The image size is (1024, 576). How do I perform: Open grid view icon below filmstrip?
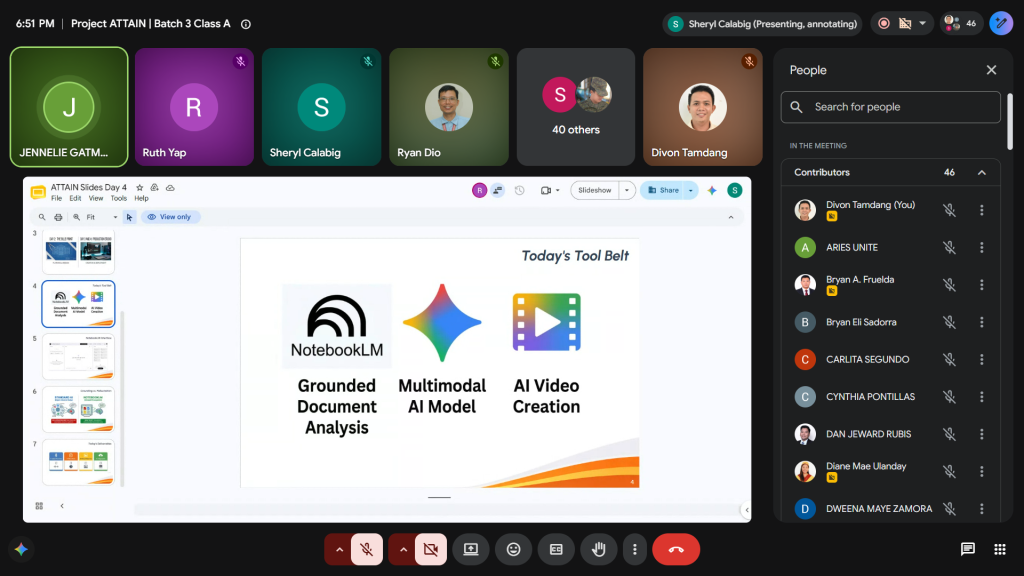click(x=39, y=505)
